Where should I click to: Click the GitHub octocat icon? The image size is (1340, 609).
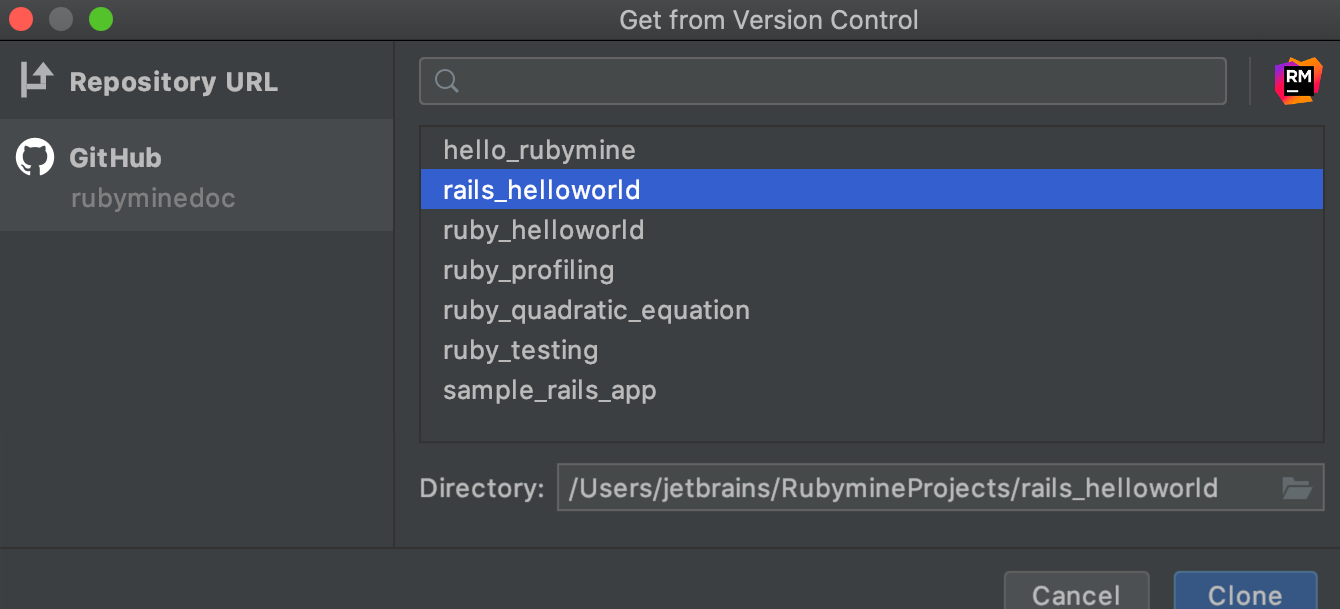(x=35, y=158)
